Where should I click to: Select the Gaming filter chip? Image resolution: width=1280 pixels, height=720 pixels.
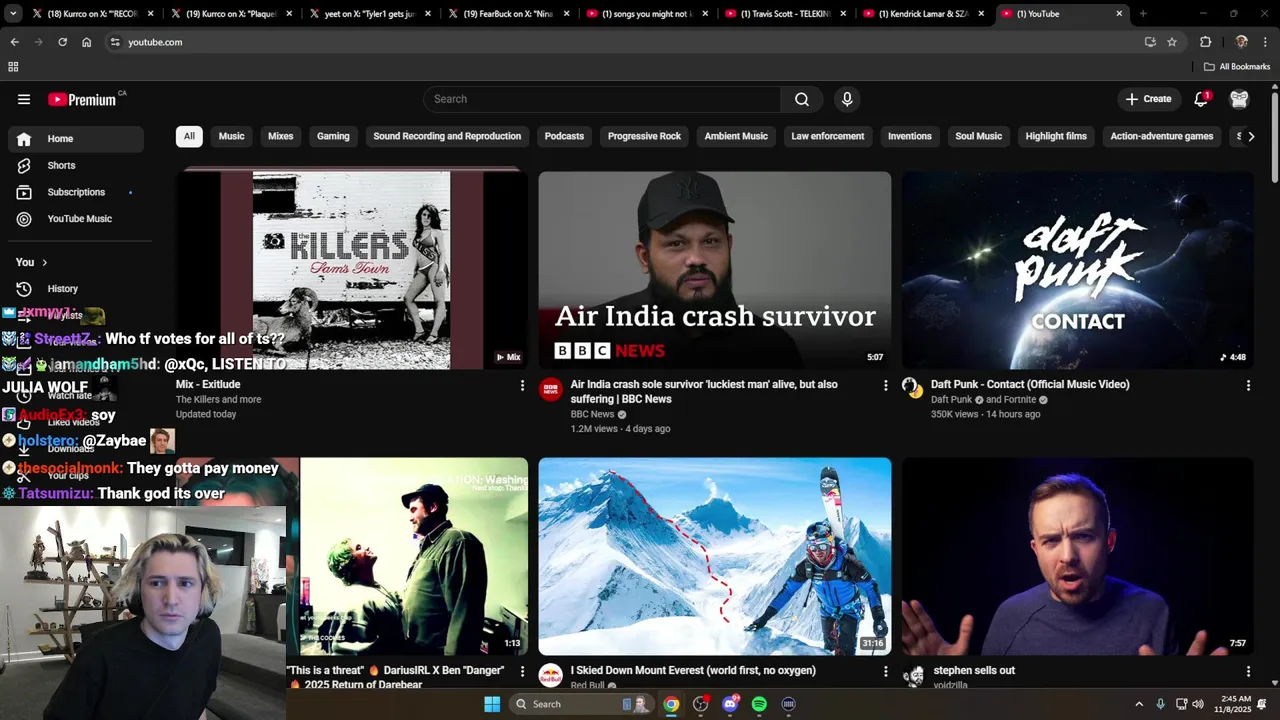333,136
